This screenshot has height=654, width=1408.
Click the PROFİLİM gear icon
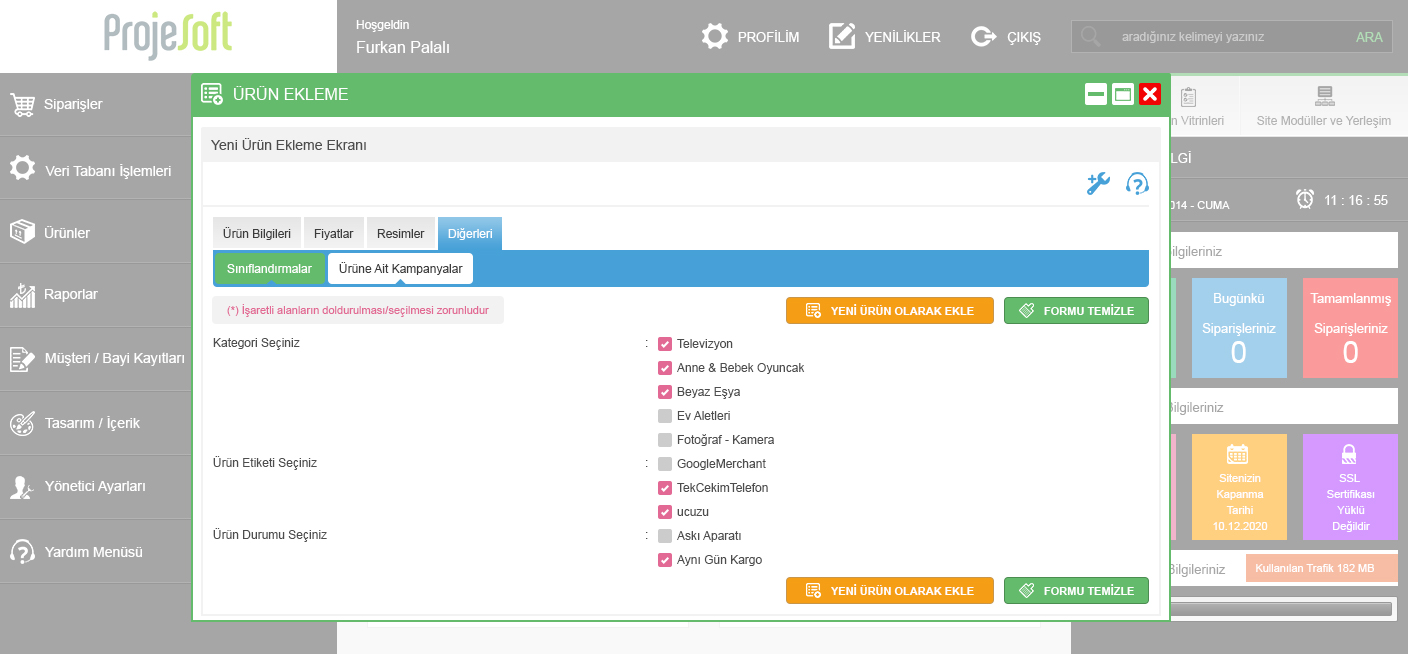(714, 37)
